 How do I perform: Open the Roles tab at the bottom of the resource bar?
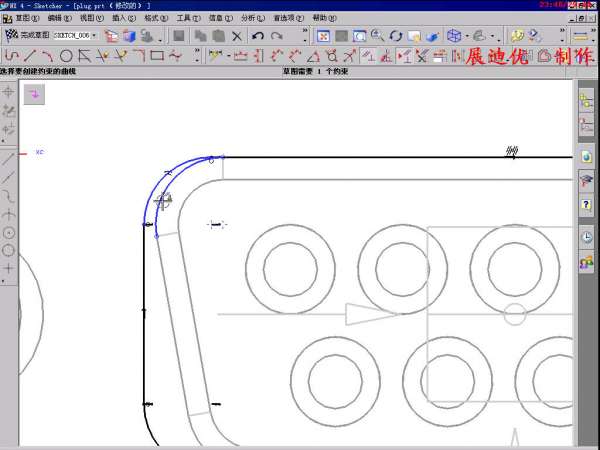tap(586, 262)
